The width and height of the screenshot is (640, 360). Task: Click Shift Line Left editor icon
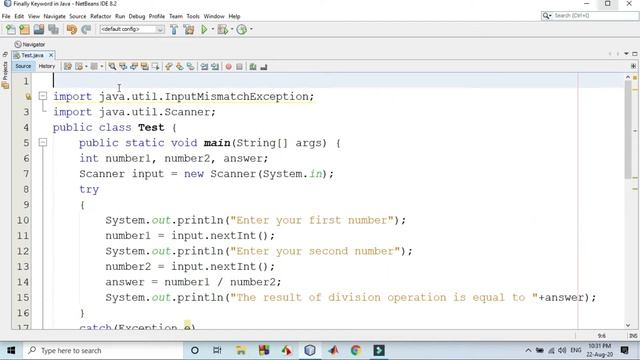tap(204, 67)
